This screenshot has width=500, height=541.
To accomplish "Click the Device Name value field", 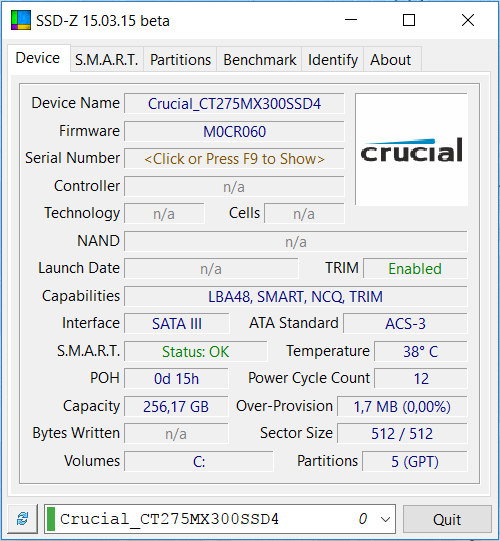I will click(x=234, y=104).
